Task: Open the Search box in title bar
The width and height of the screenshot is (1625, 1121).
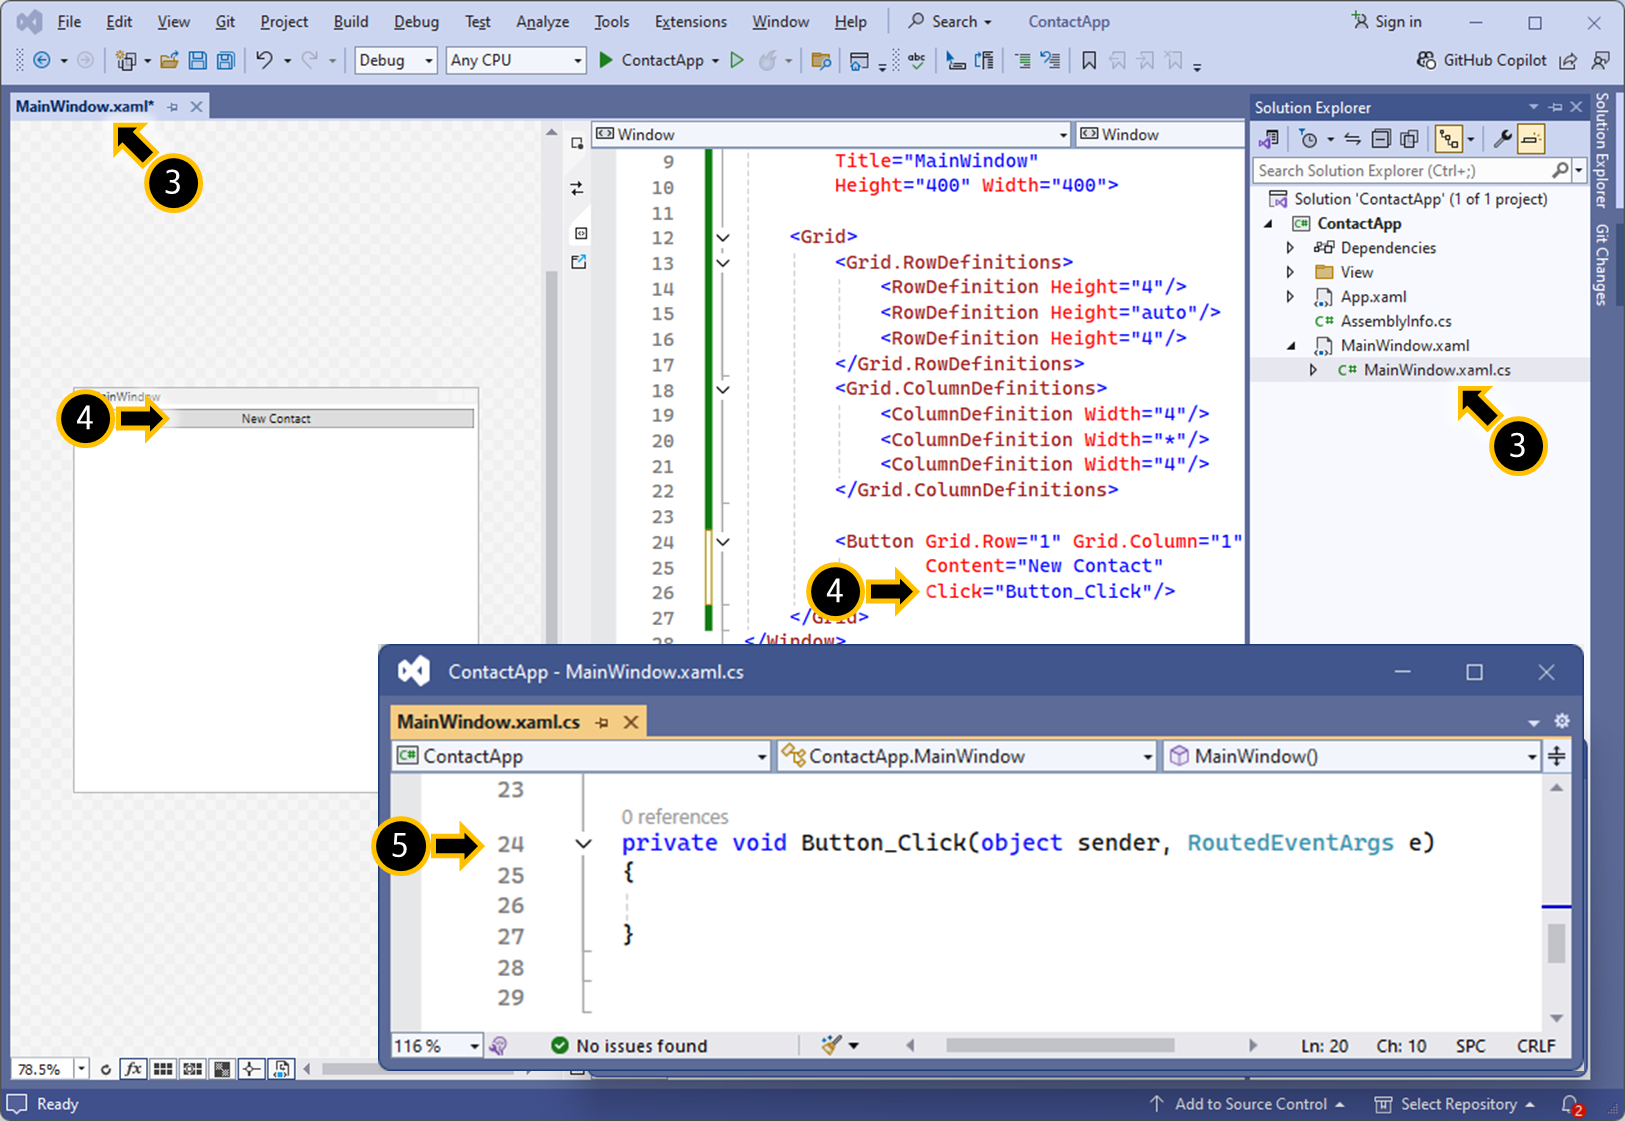Action: [x=950, y=21]
